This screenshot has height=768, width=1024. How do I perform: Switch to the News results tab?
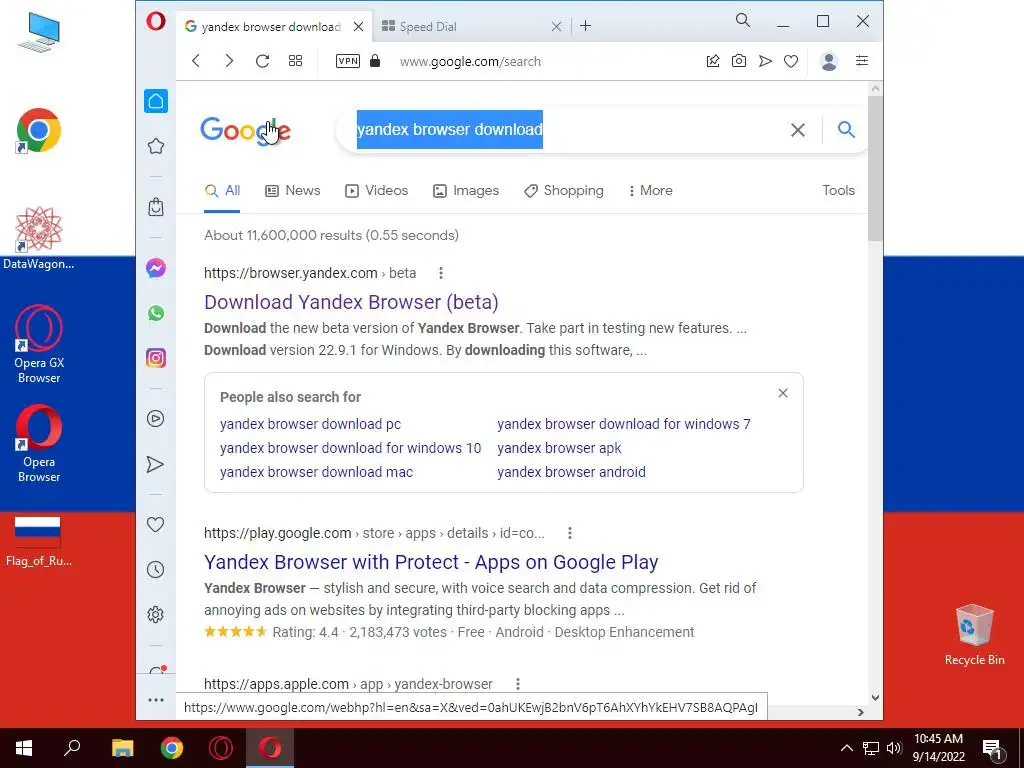(293, 191)
